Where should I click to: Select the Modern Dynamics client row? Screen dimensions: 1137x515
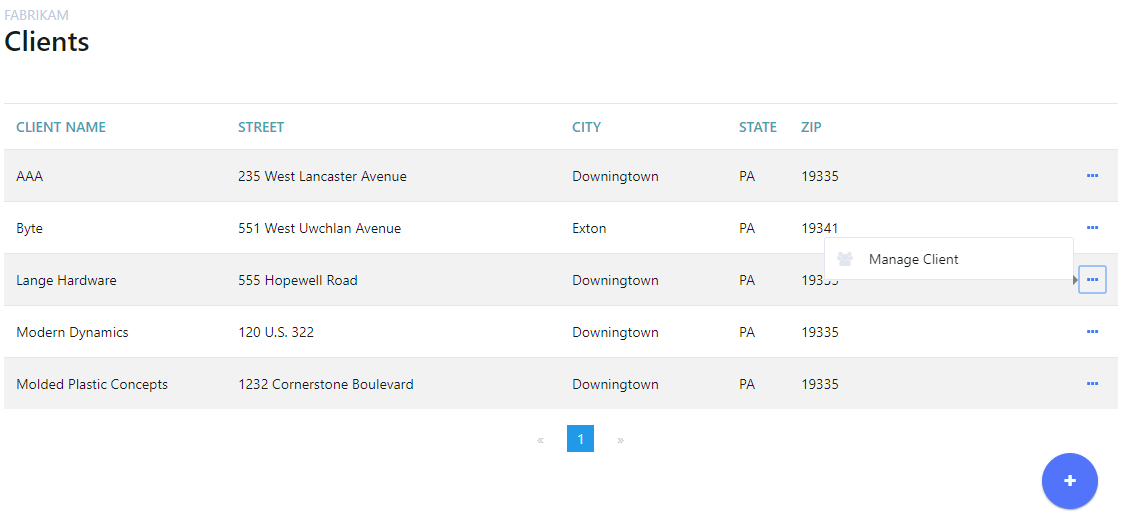[72, 332]
